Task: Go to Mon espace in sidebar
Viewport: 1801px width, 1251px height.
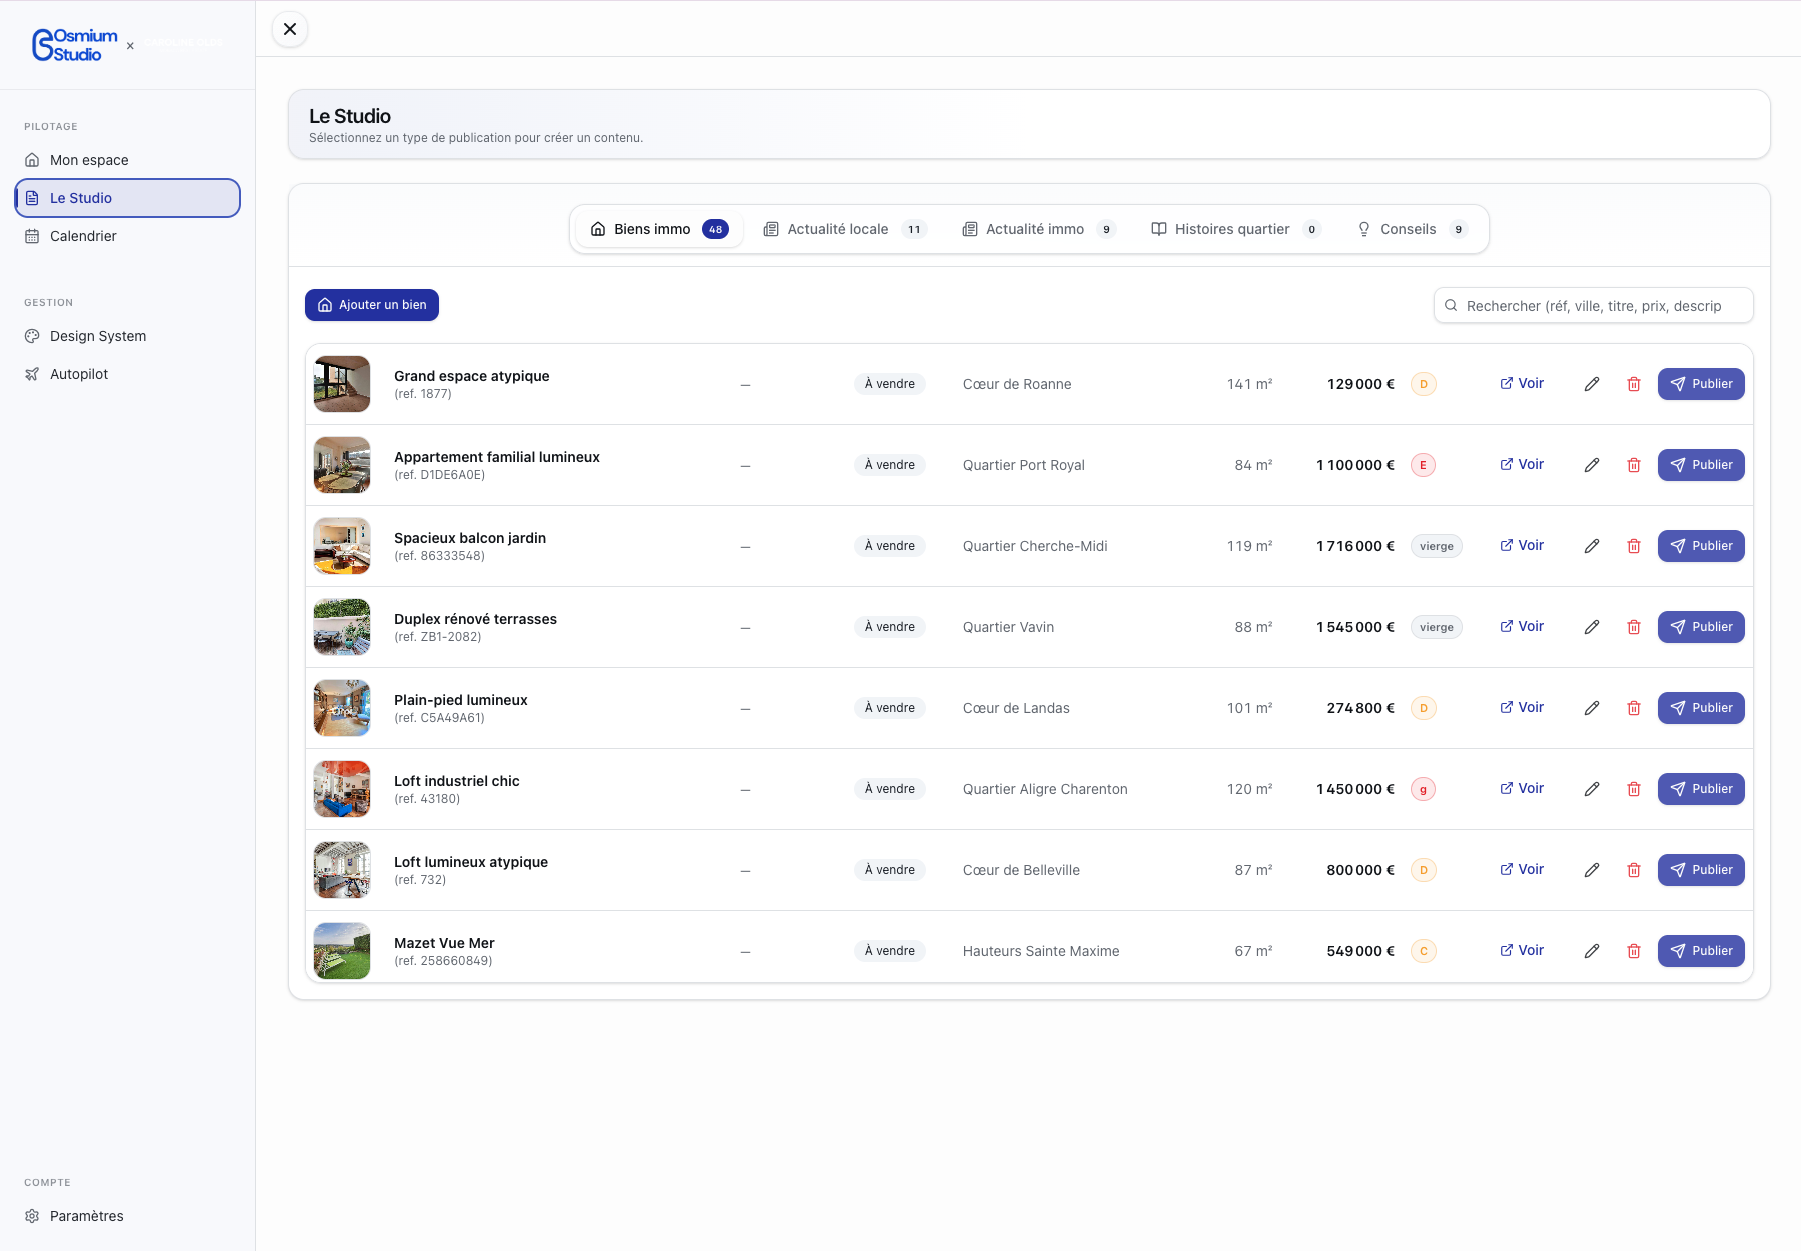Action: point(128,160)
